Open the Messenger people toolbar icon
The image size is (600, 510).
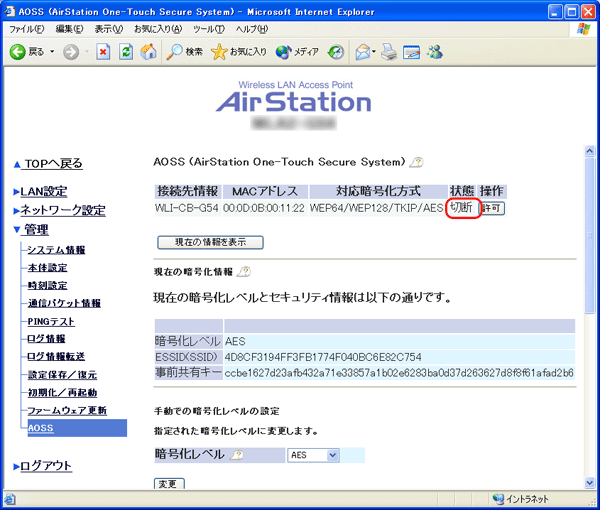coord(435,52)
